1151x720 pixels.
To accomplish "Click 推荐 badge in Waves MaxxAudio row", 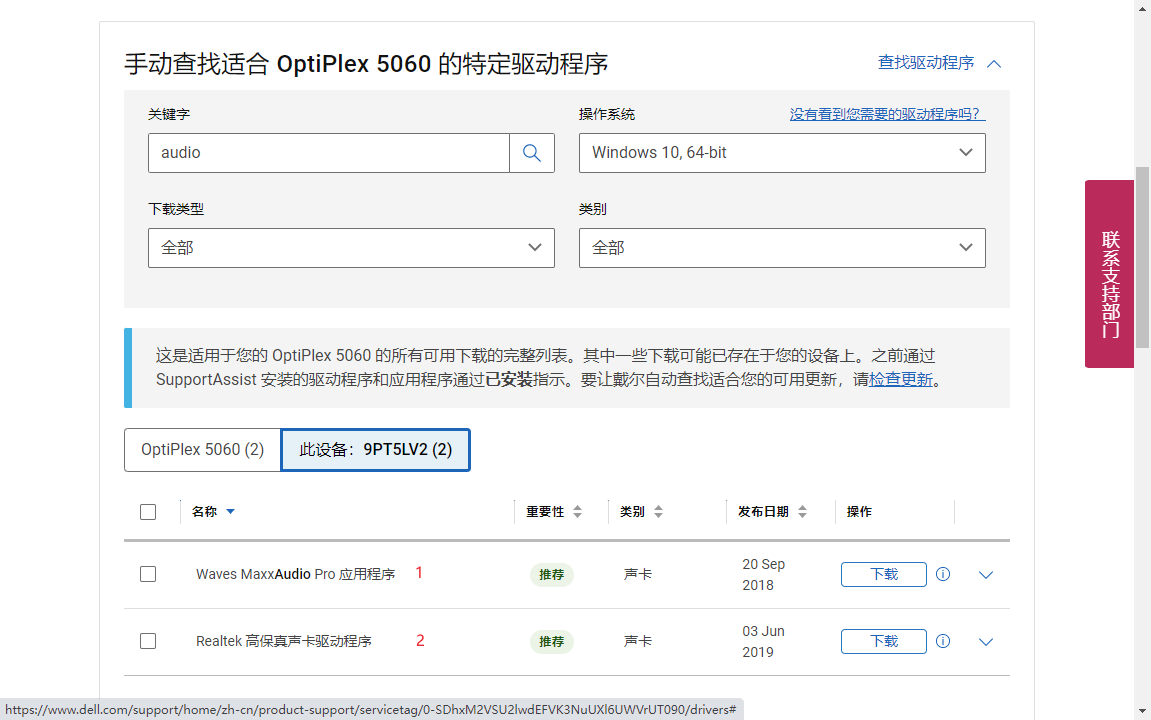I will [x=551, y=574].
